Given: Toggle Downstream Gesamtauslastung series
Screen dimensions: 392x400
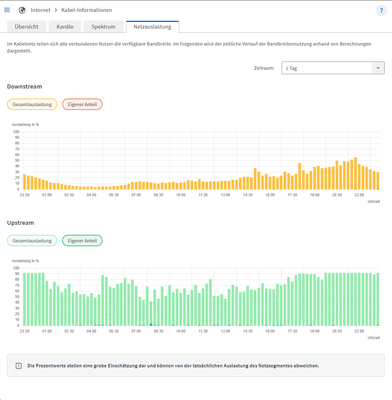Looking at the screenshot, I should coord(32,104).
